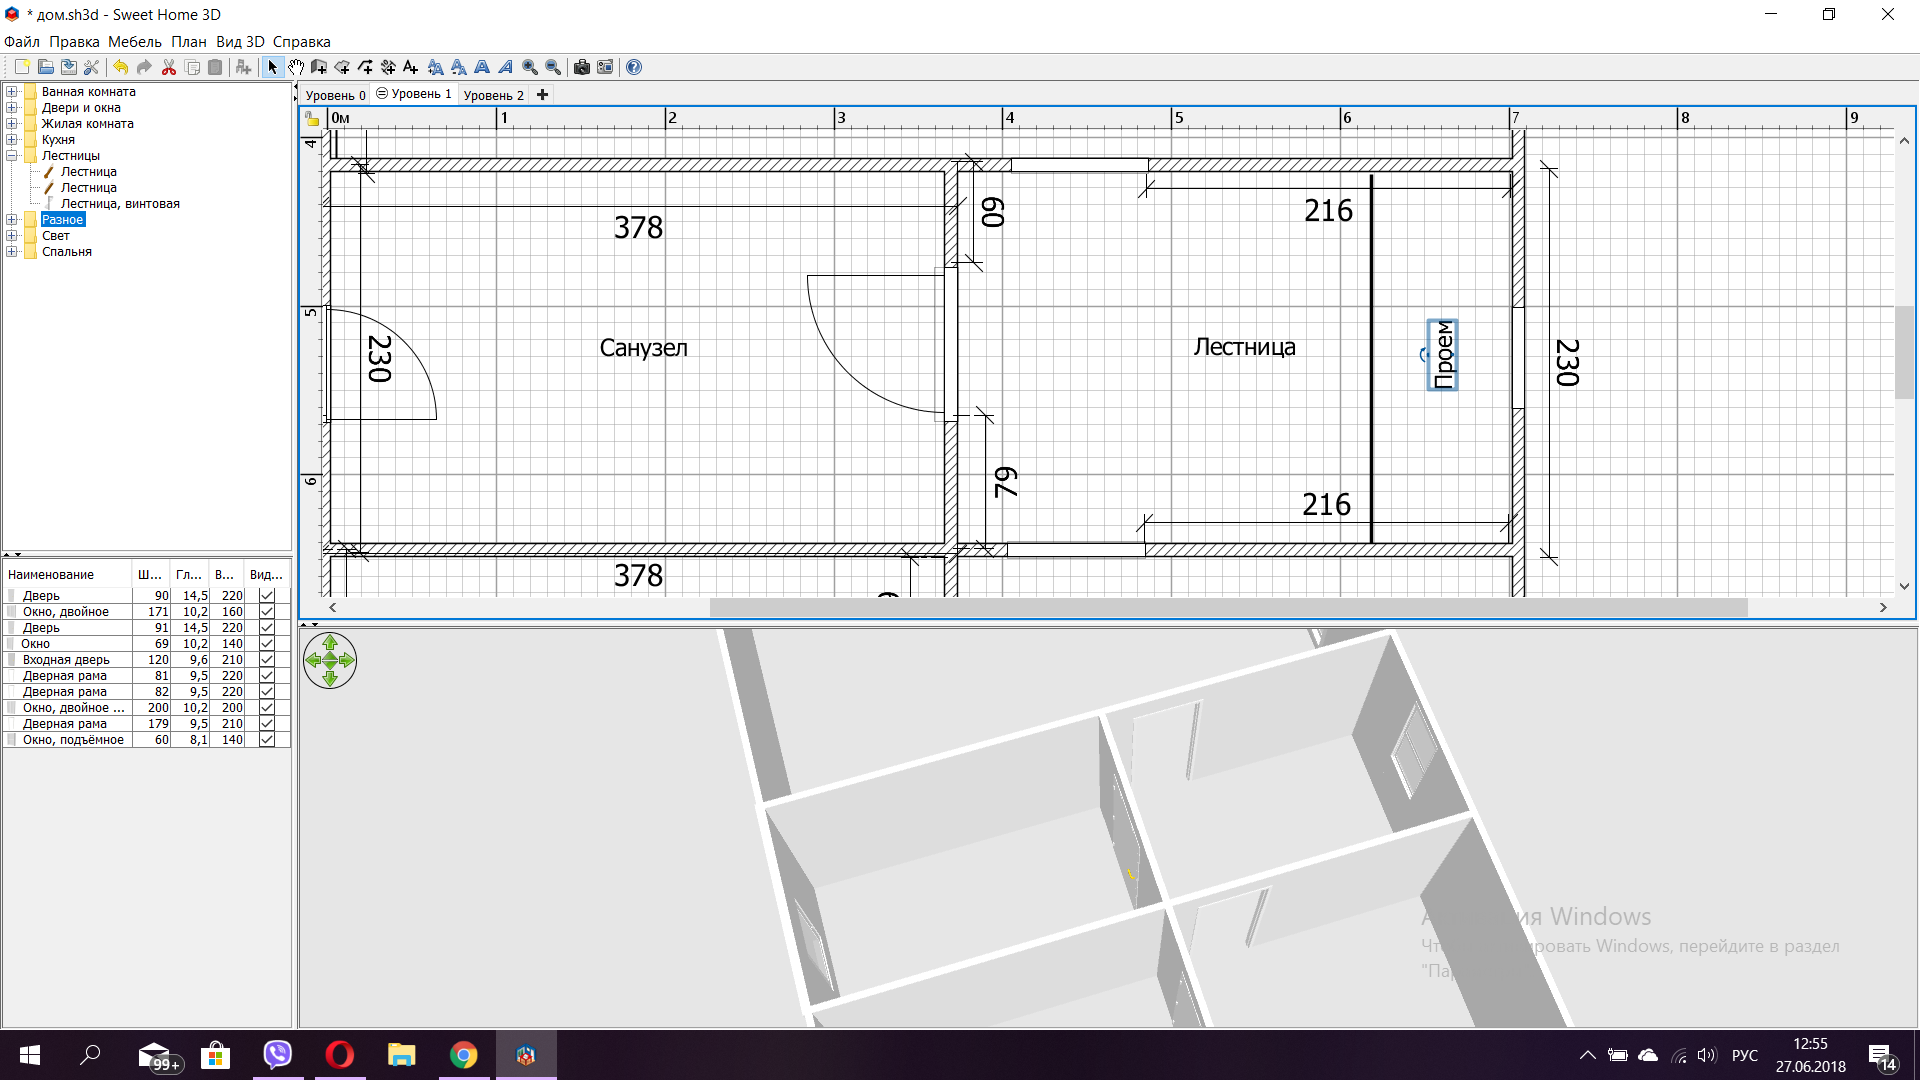The width and height of the screenshot is (1920, 1080).
Task: Add a new level with plus button
Action: pyautogui.click(x=543, y=95)
